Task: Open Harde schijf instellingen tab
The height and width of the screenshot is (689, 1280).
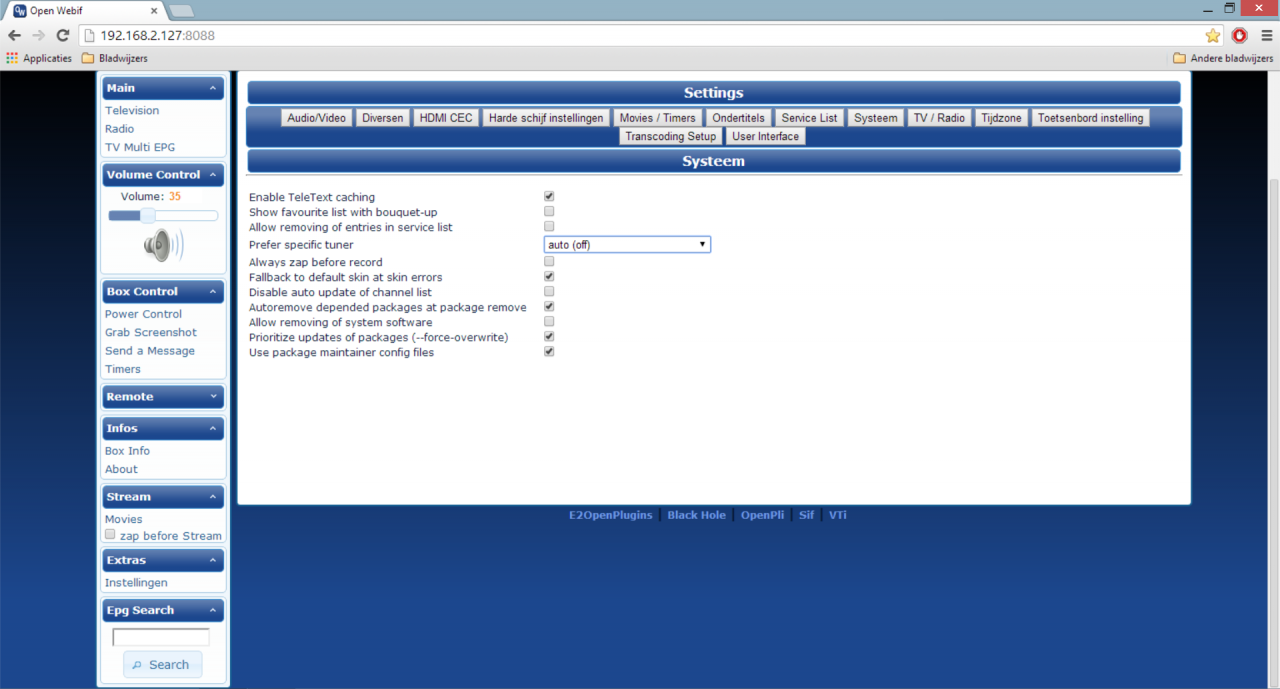Action: point(546,118)
